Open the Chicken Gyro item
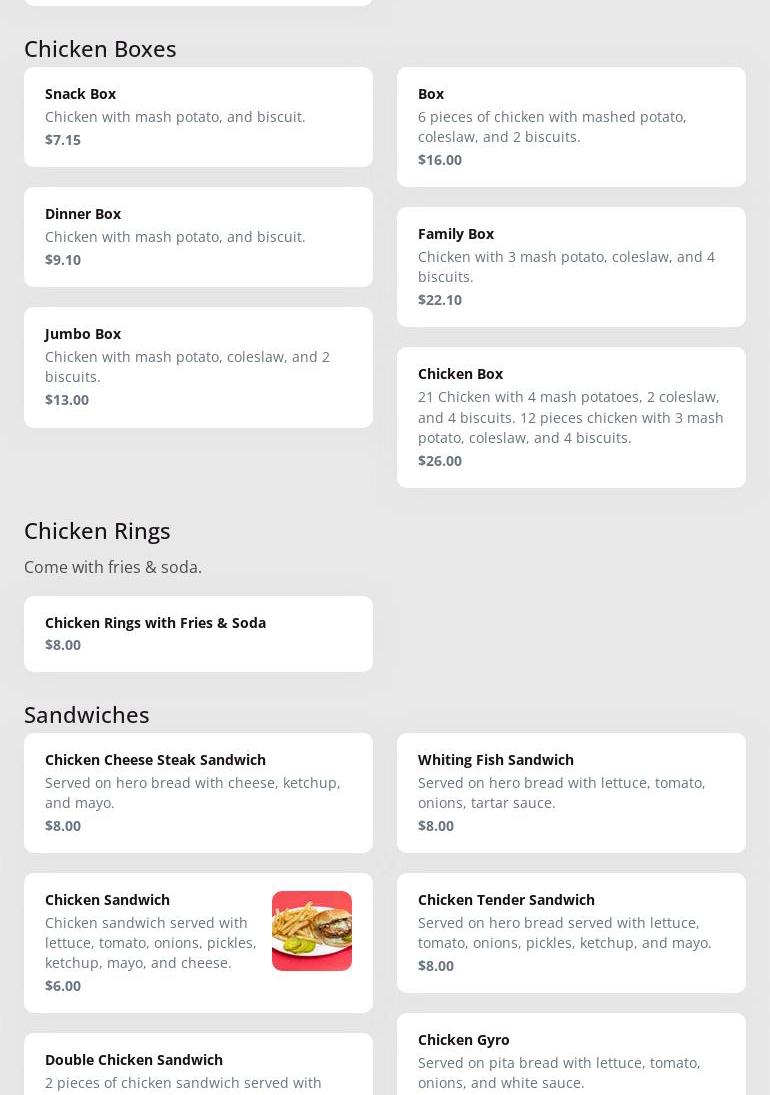Image resolution: width=770 pixels, height=1095 pixels. click(571, 1055)
